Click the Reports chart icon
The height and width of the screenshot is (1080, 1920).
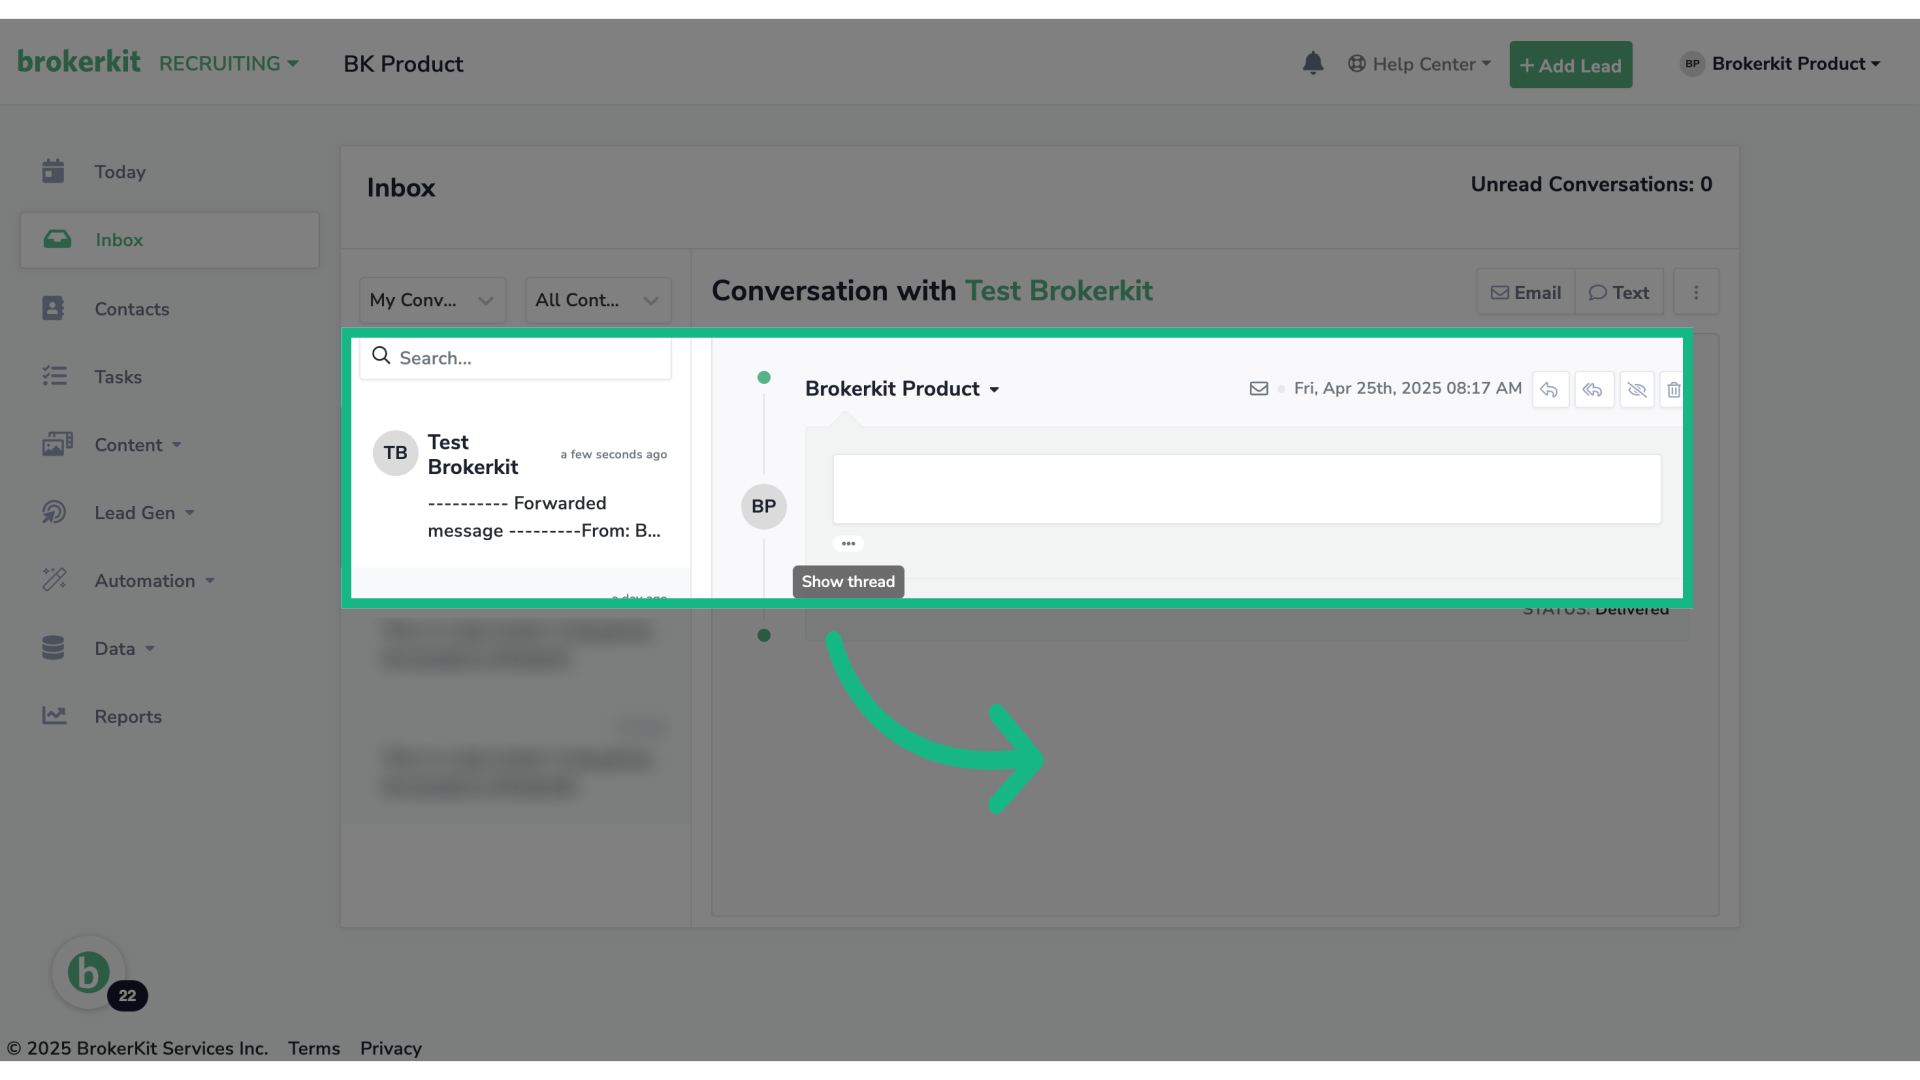[54, 716]
